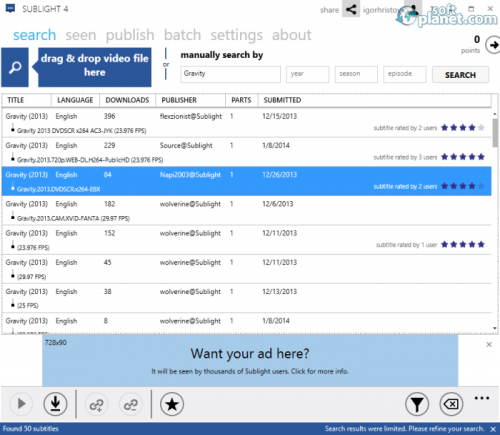Sort by the PARTS column header
This screenshot has width=500, height=435.
point(241,100)
